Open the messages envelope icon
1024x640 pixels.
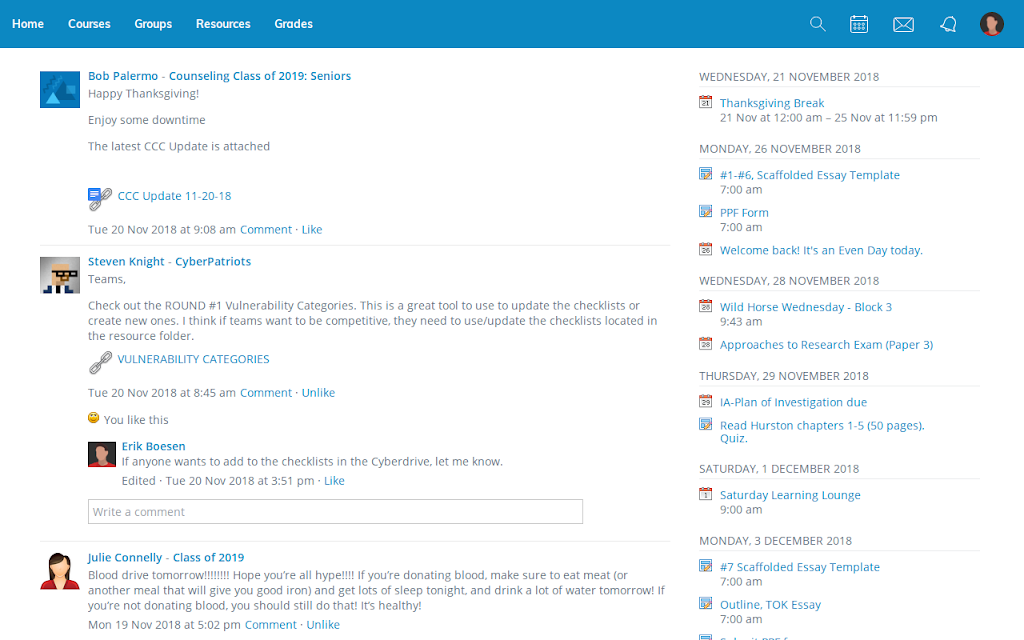pyautogui.click(x=903, y=24)
